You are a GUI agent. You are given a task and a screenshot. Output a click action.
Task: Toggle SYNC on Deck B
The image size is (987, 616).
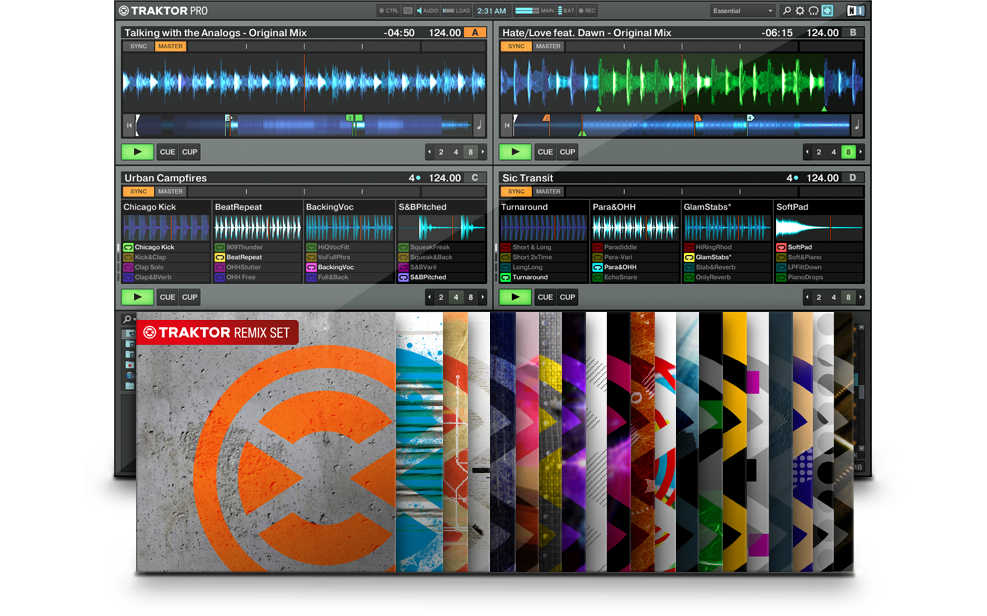pyautogui.click(x=515, y=46)
